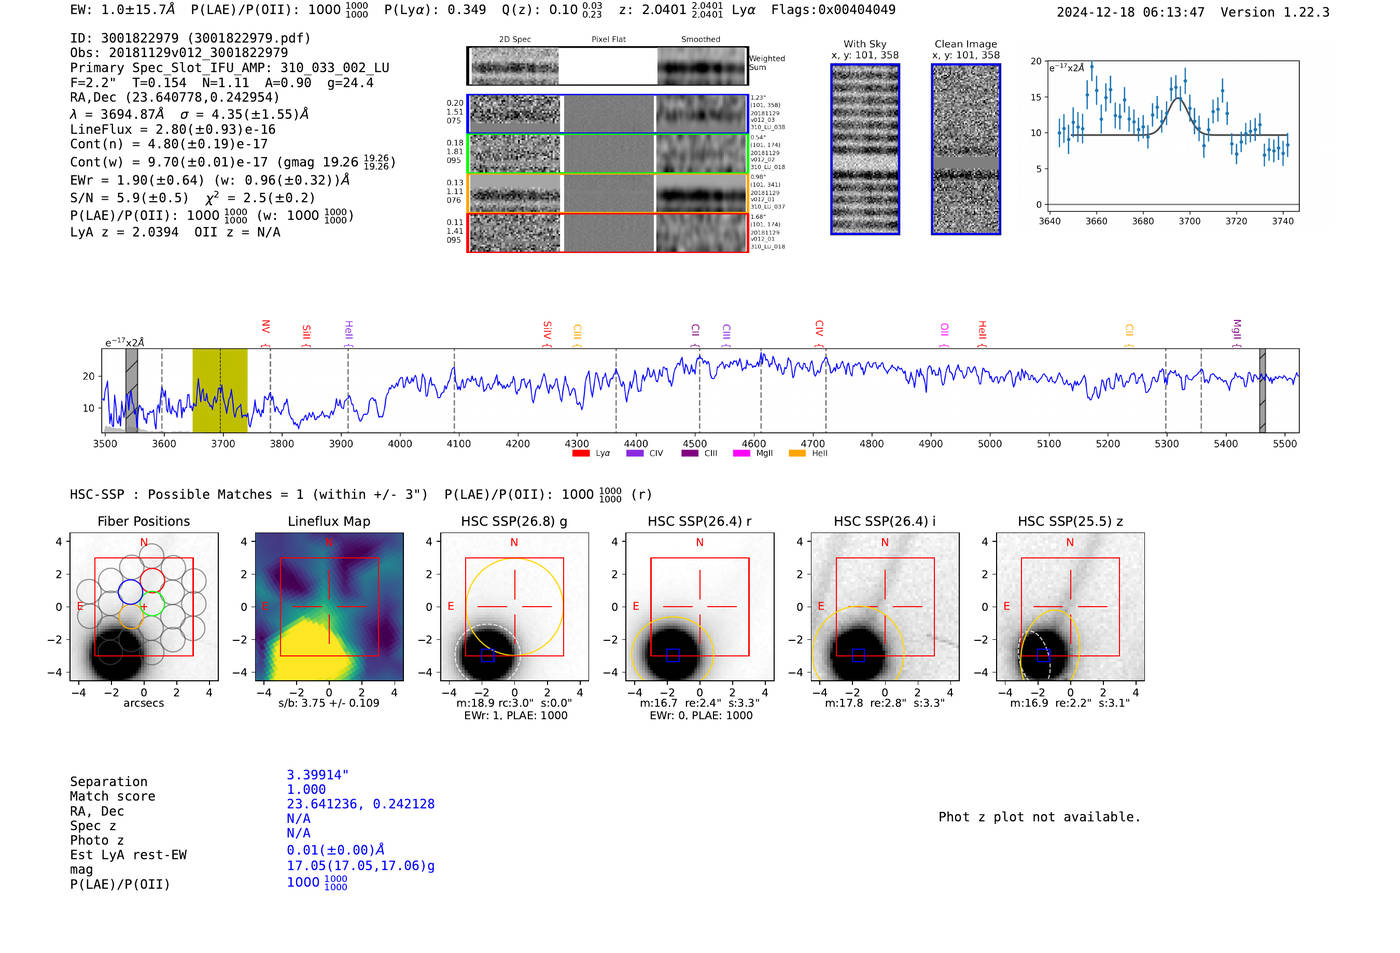Click 'm:16.9 re:2.2" s:3.1"' caption
Viewport: 1400px width, 953px height.
click(x=1070, y=703)
